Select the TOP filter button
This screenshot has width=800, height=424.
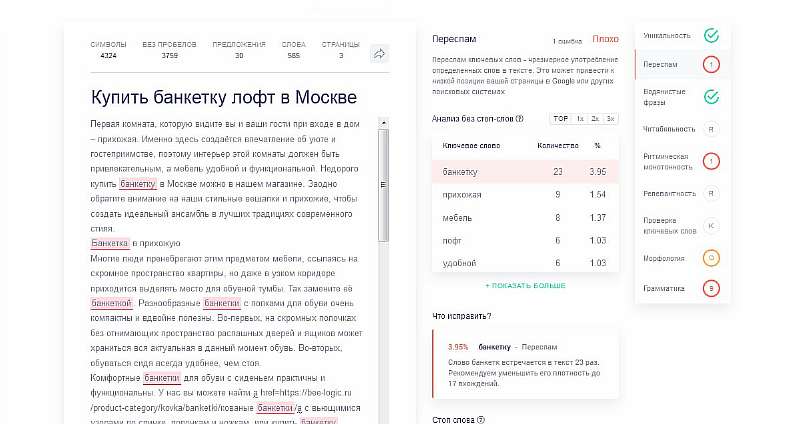(x=560, y=118)
